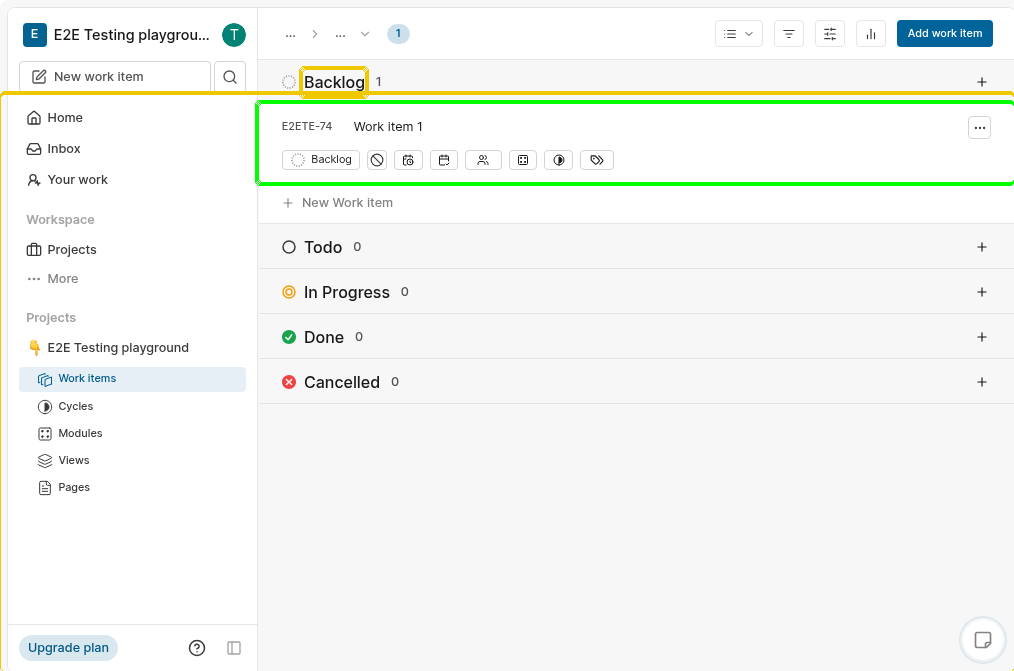Image resolution: width=1014 pixels, height=671 pixels.
Task: Open the Filters icon in the header
Action: [789, 33]
